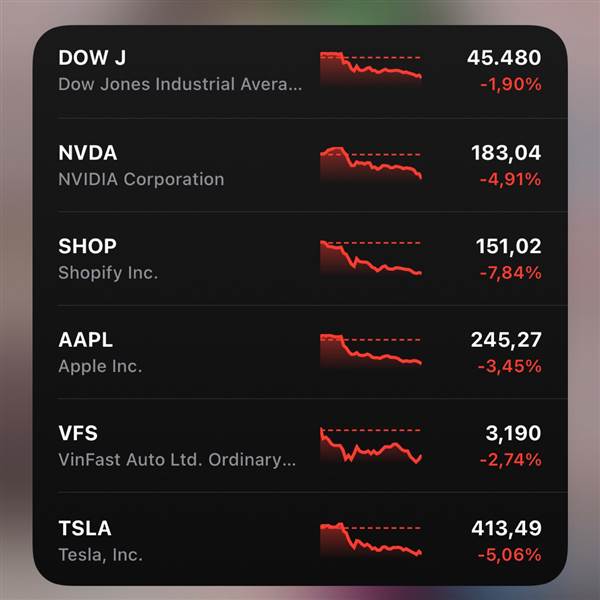Open the NVDA ticker symbol
Screen dimensions: 600x600
coord(88,153)
